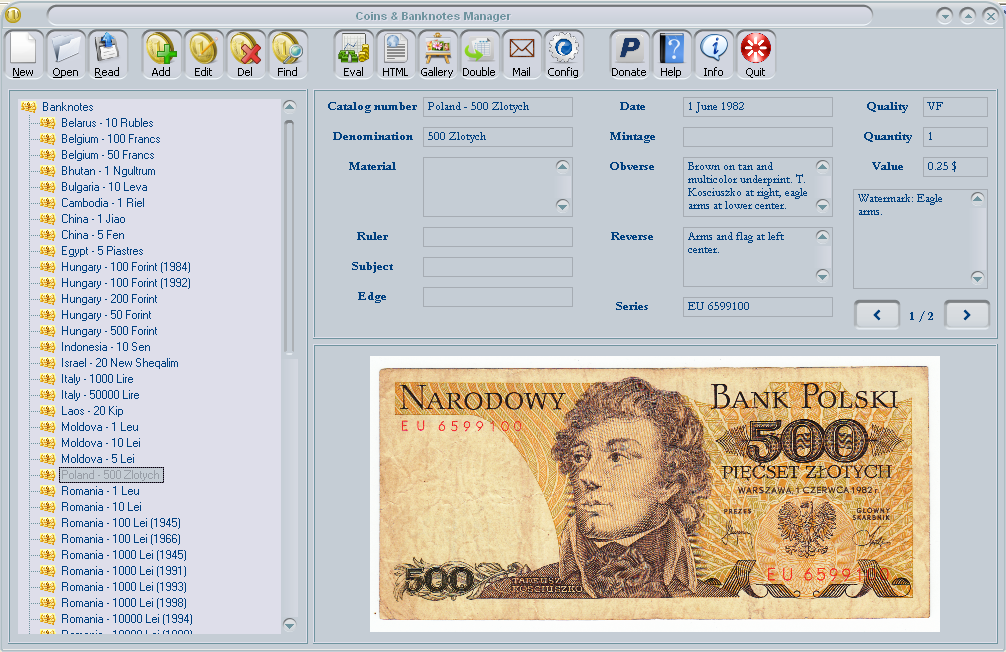Click up arrow in Obverse field
Viewport: 1006px width, 652px height.
[x=823, y=167]
